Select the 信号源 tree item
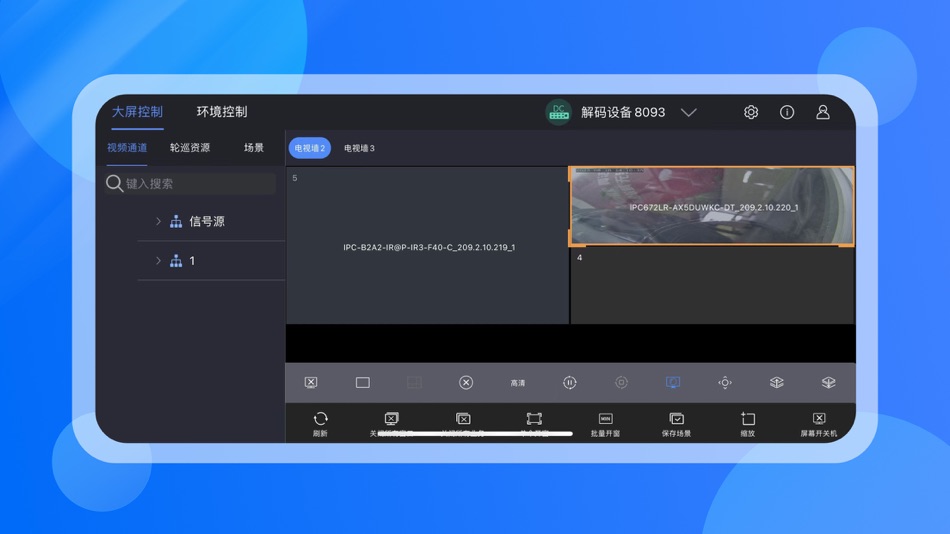 207,221
